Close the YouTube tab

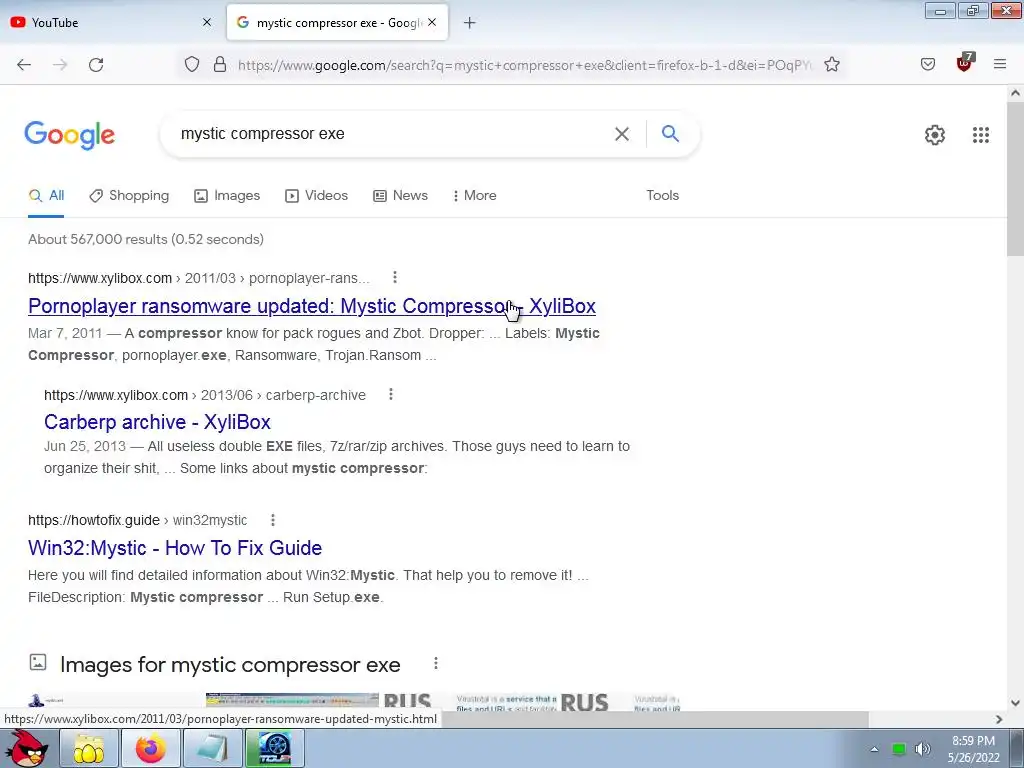click(207, 22)
